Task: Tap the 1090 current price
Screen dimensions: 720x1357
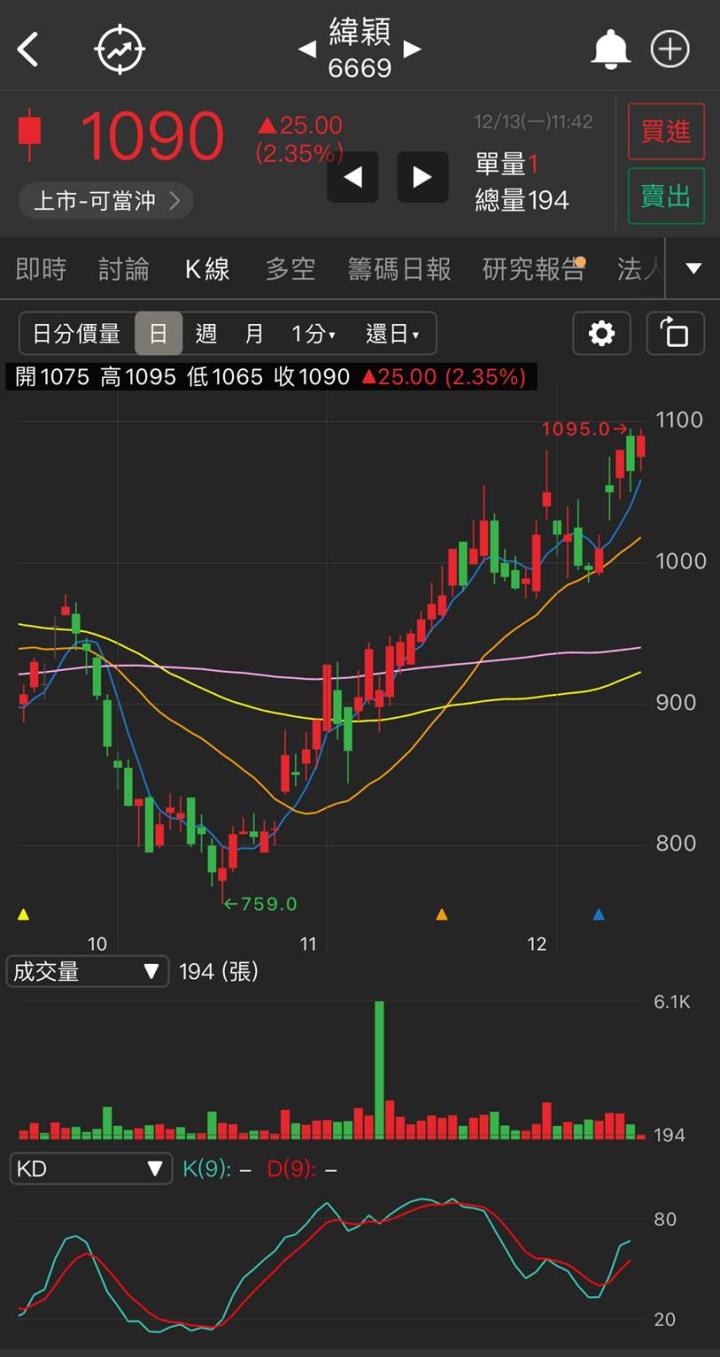Action: pos(151,136)
